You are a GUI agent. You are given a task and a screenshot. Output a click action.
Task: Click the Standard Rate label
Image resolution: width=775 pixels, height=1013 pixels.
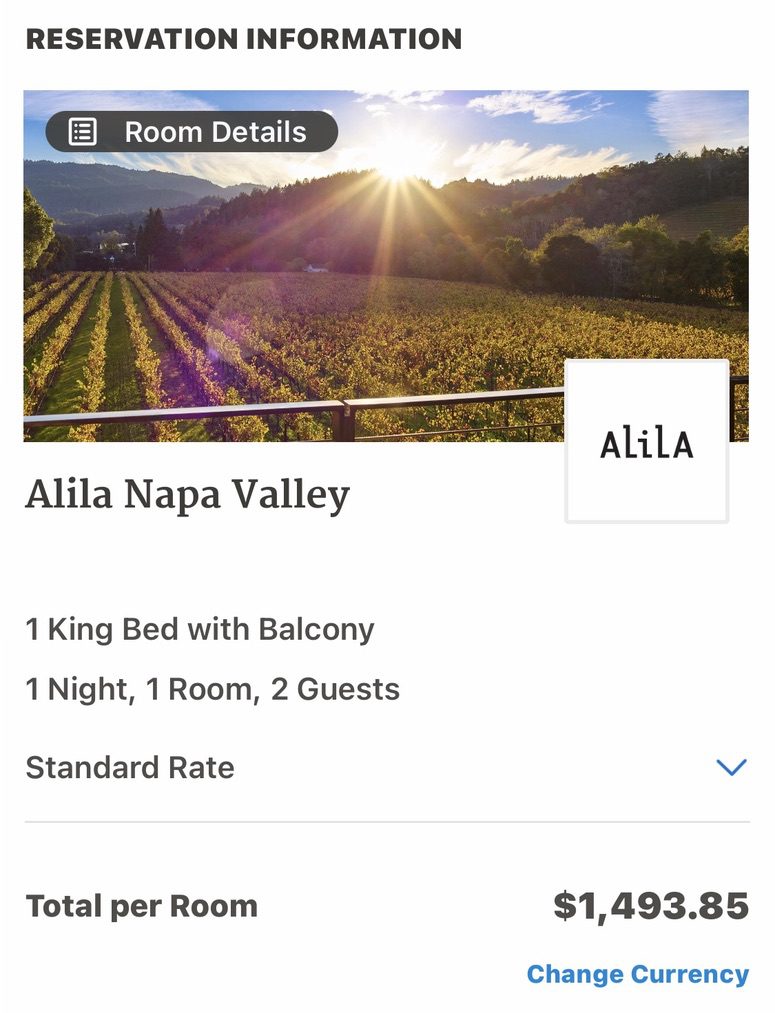[x=130, y=768]
